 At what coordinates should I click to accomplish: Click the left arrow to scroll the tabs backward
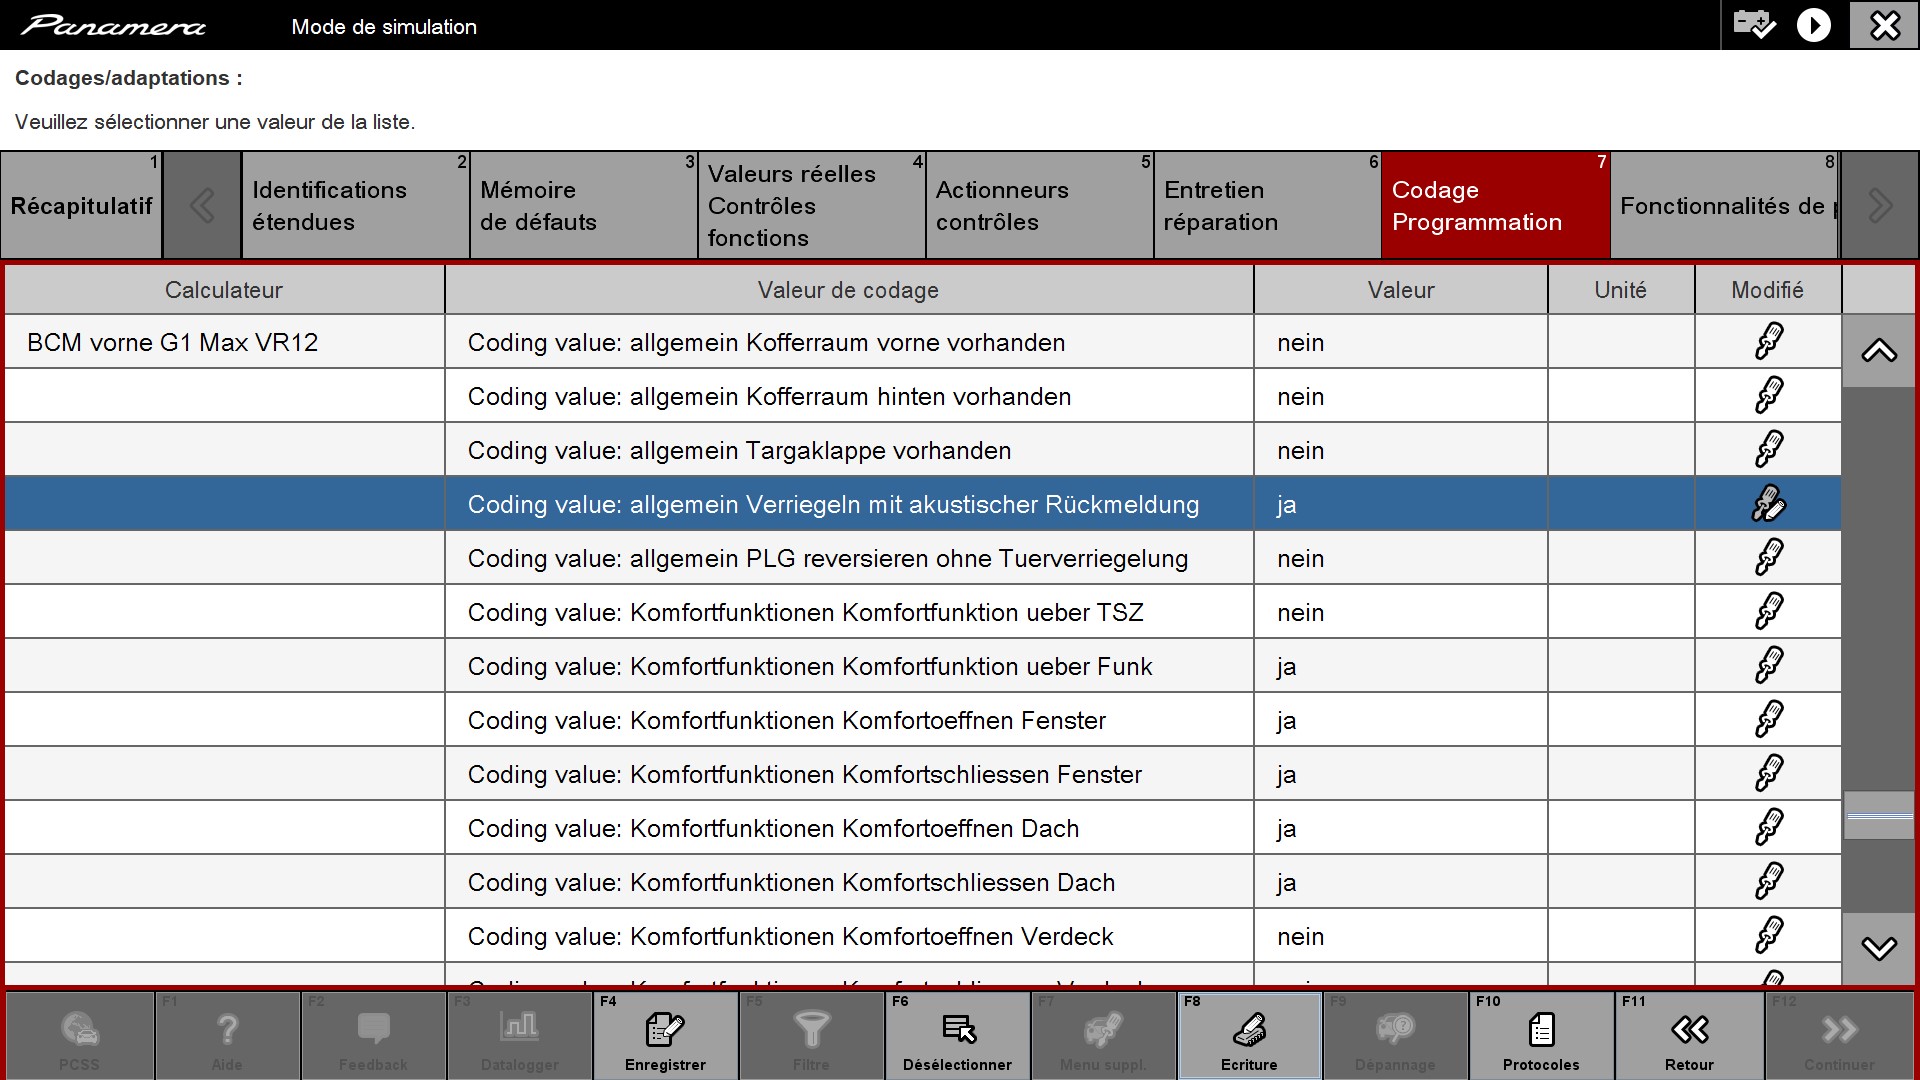202,206
